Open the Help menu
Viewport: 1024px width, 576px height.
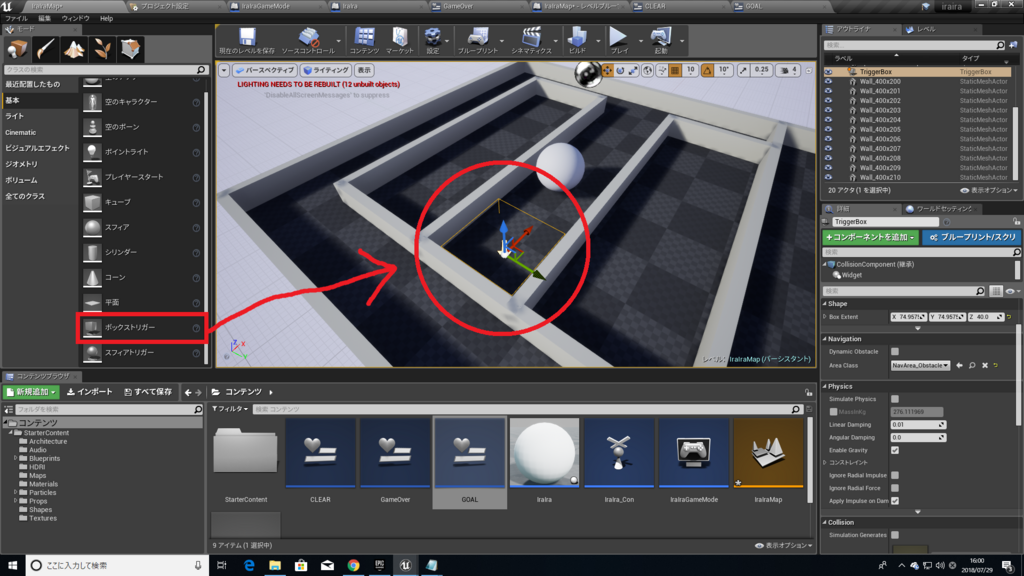click(106, 18)
